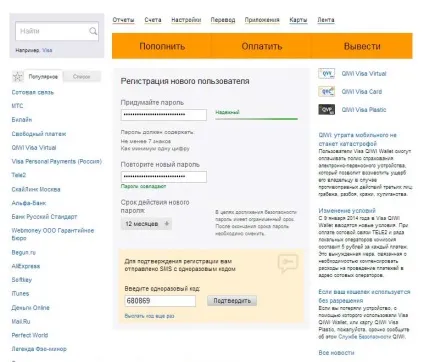Open the Tele2 provider link
Viewport: 424px width, 362px height.
point(19,175)
